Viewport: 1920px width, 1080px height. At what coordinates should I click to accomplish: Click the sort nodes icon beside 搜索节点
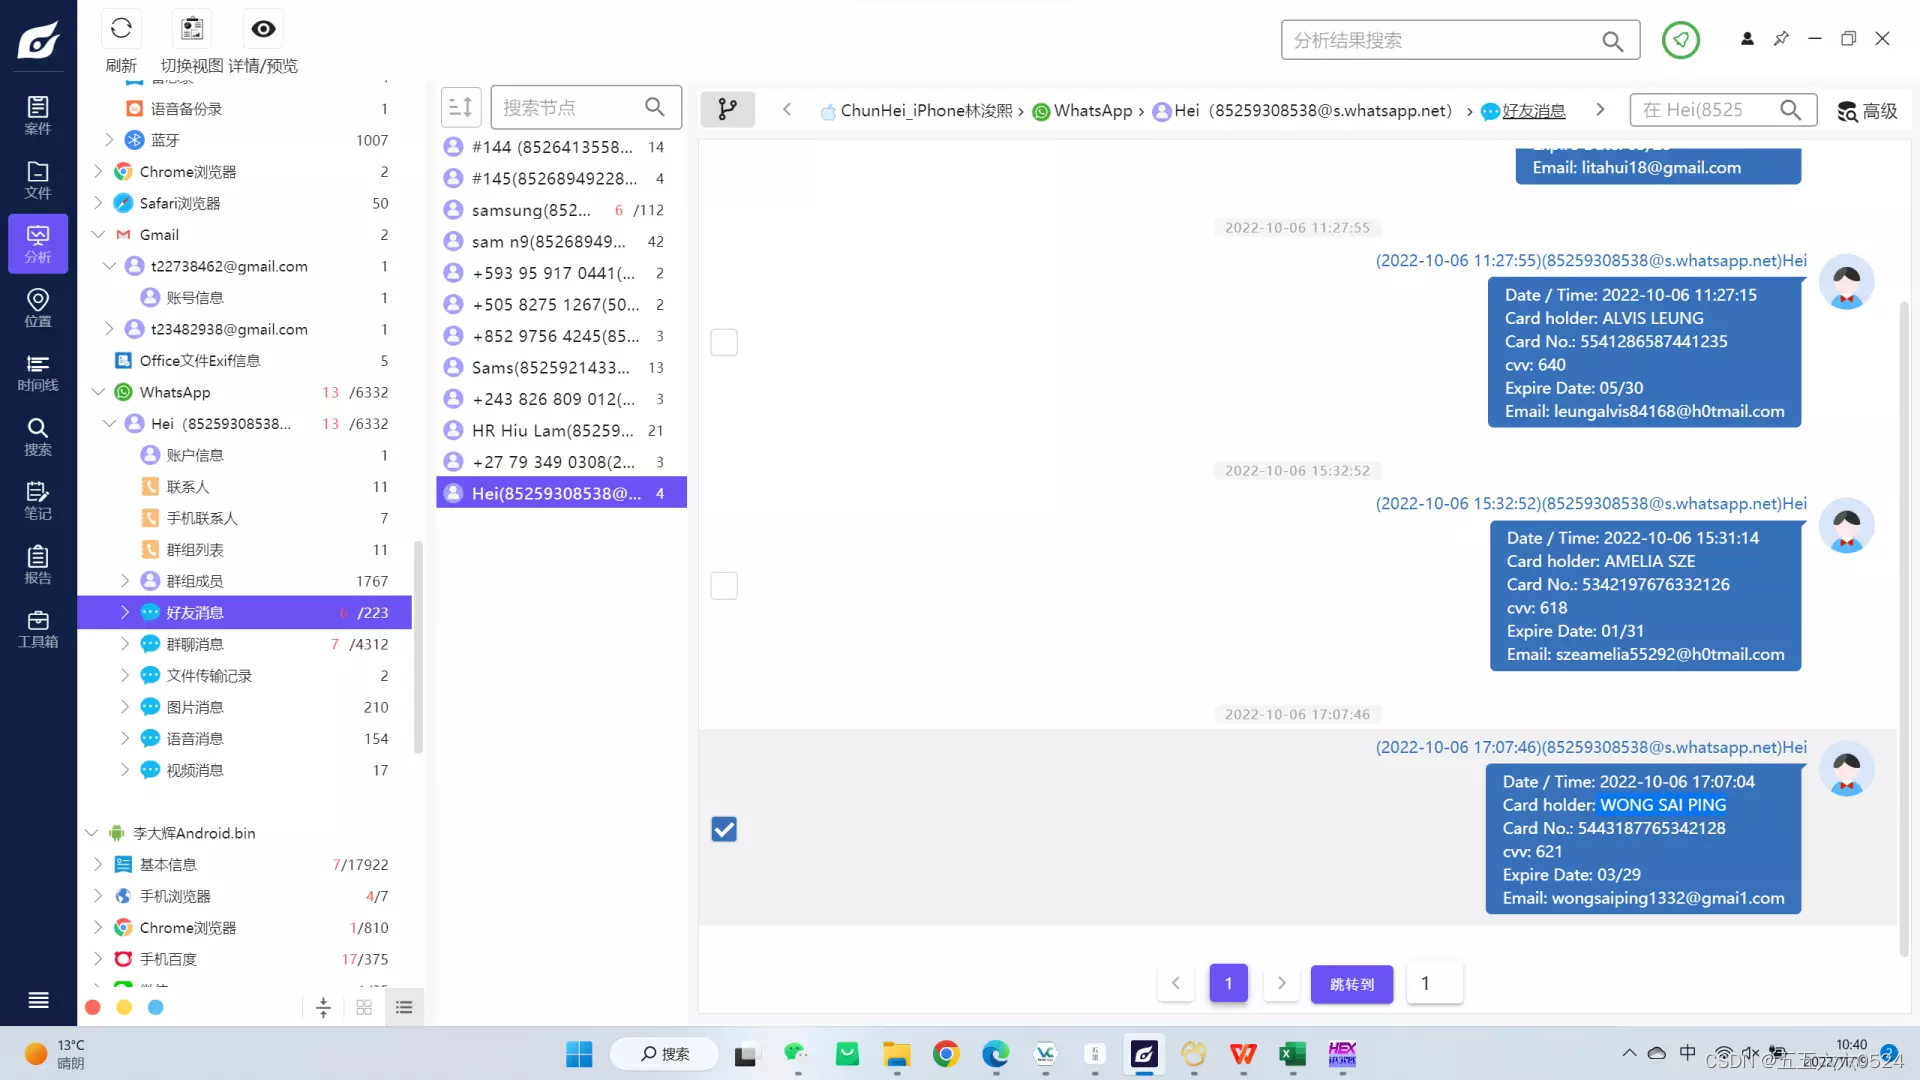[461, 107]
